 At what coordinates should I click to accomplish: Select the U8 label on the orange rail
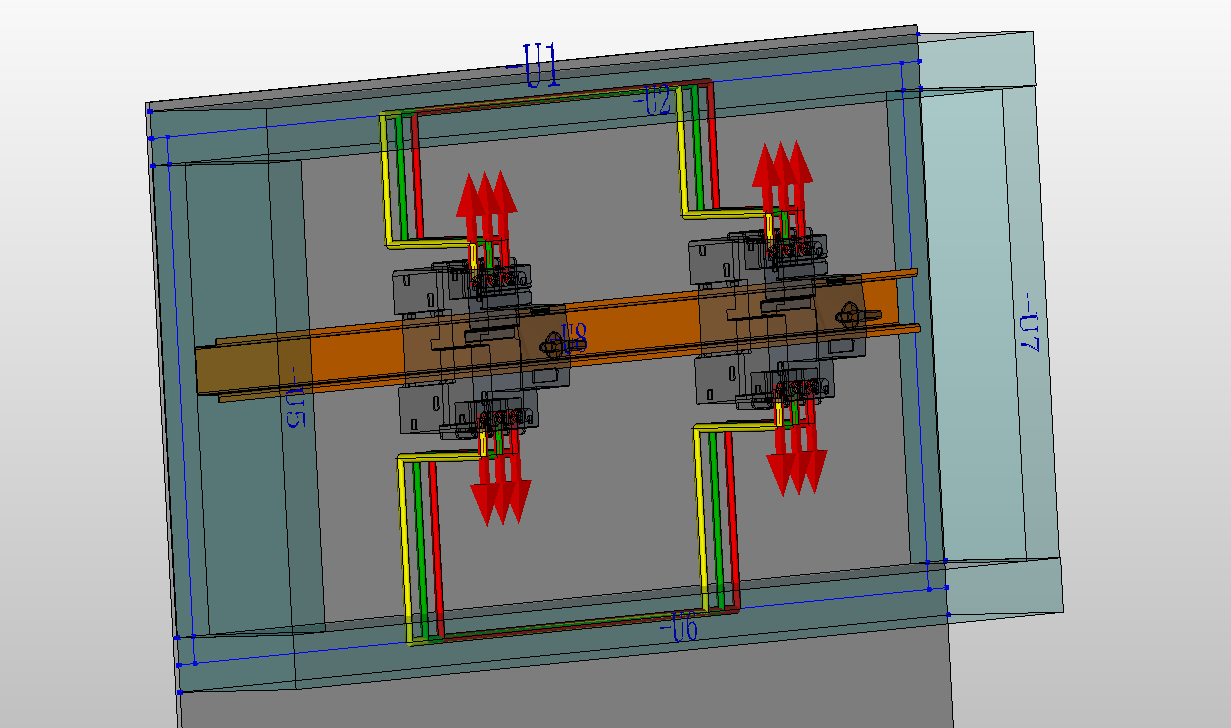point(574,338)
